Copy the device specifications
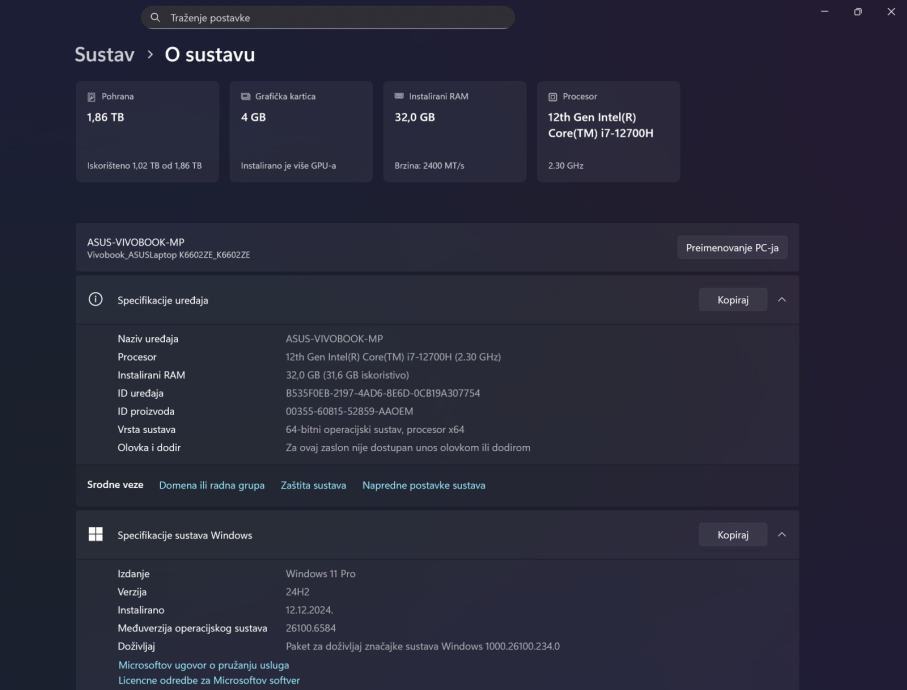Image resolution: width=907 pixels, height=690 pixels. [x=732, y=299]
